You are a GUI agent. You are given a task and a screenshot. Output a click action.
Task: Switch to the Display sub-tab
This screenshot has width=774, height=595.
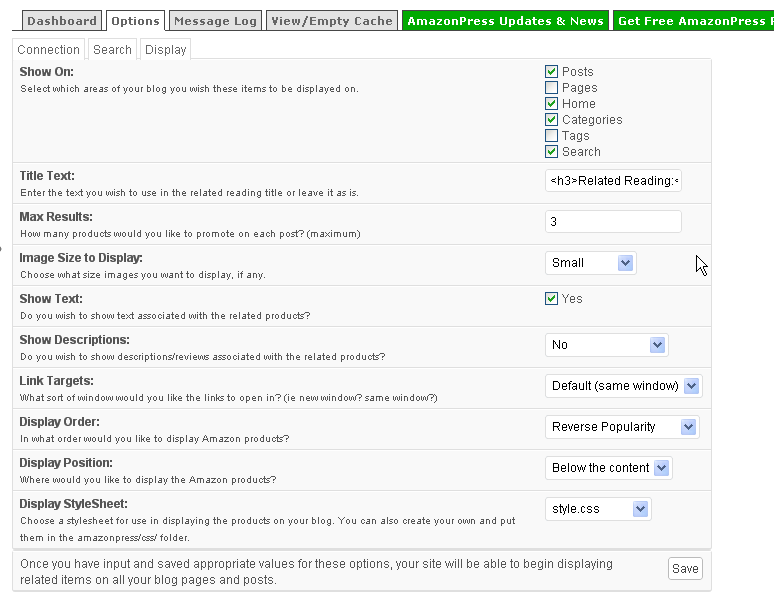(x=165, y=49)
